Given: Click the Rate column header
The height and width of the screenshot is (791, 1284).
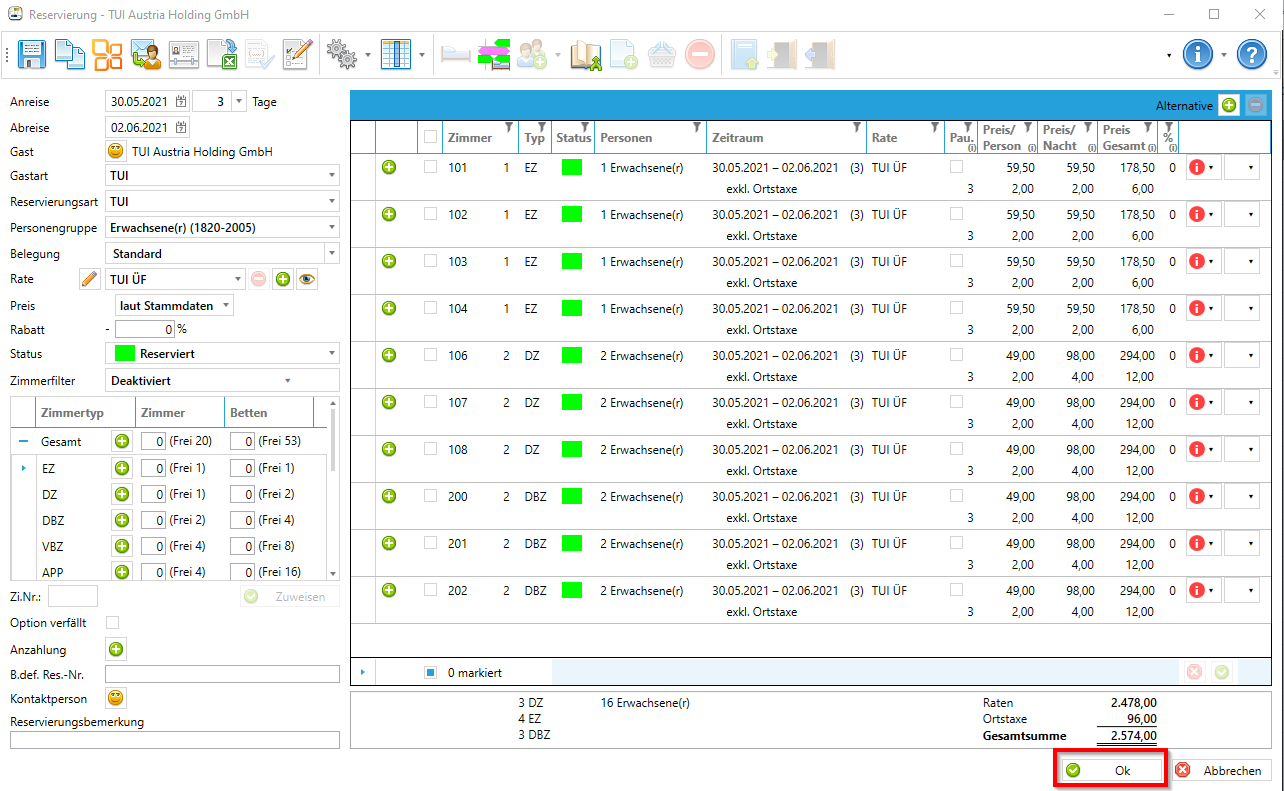Looking at the screenshot, I should point(906,137).
